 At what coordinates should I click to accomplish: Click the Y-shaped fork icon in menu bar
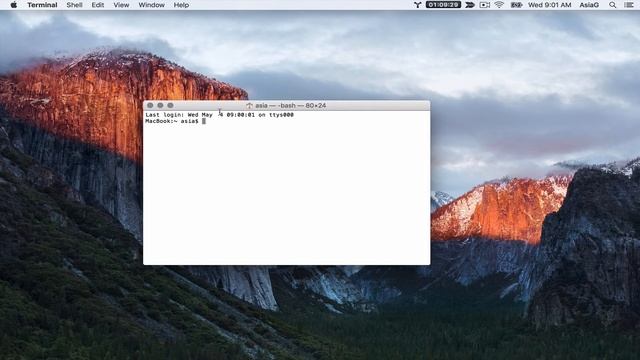click(417, 5)
